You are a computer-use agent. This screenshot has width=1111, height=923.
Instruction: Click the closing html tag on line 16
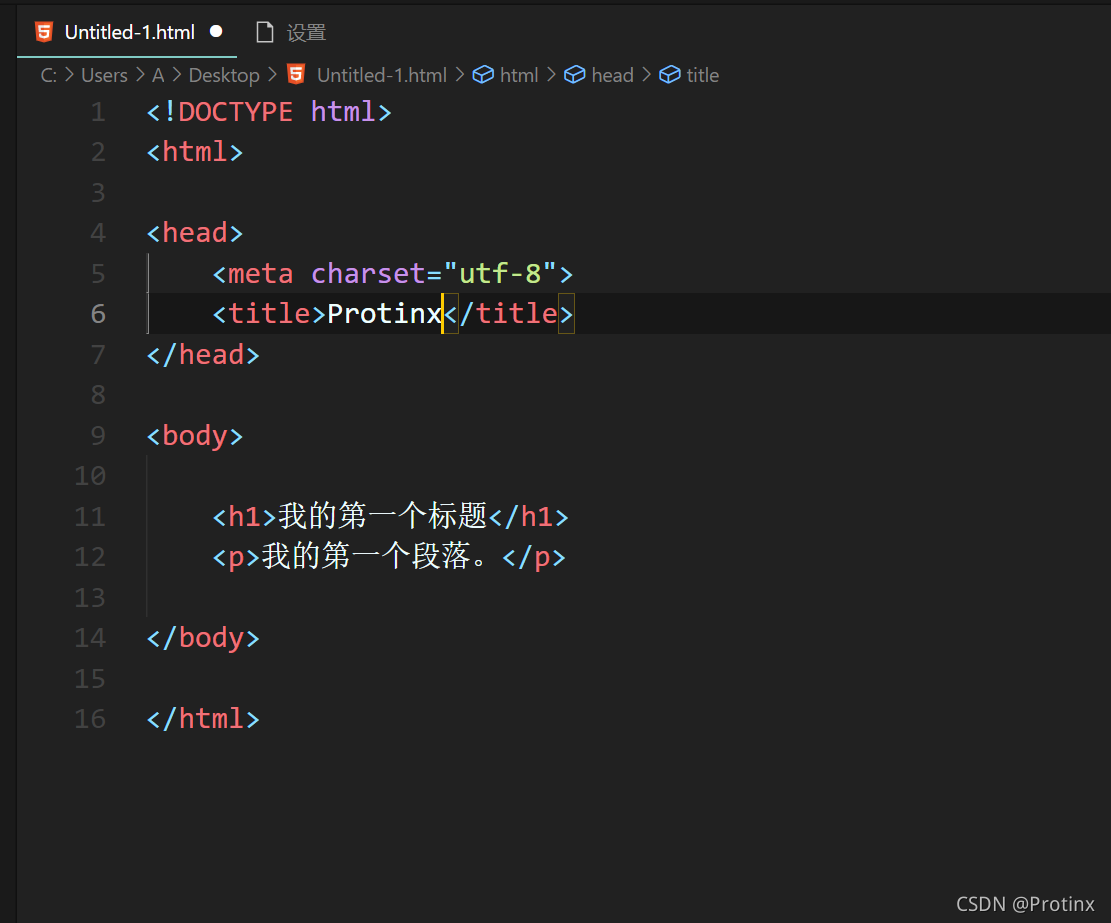tap(203, 718)
